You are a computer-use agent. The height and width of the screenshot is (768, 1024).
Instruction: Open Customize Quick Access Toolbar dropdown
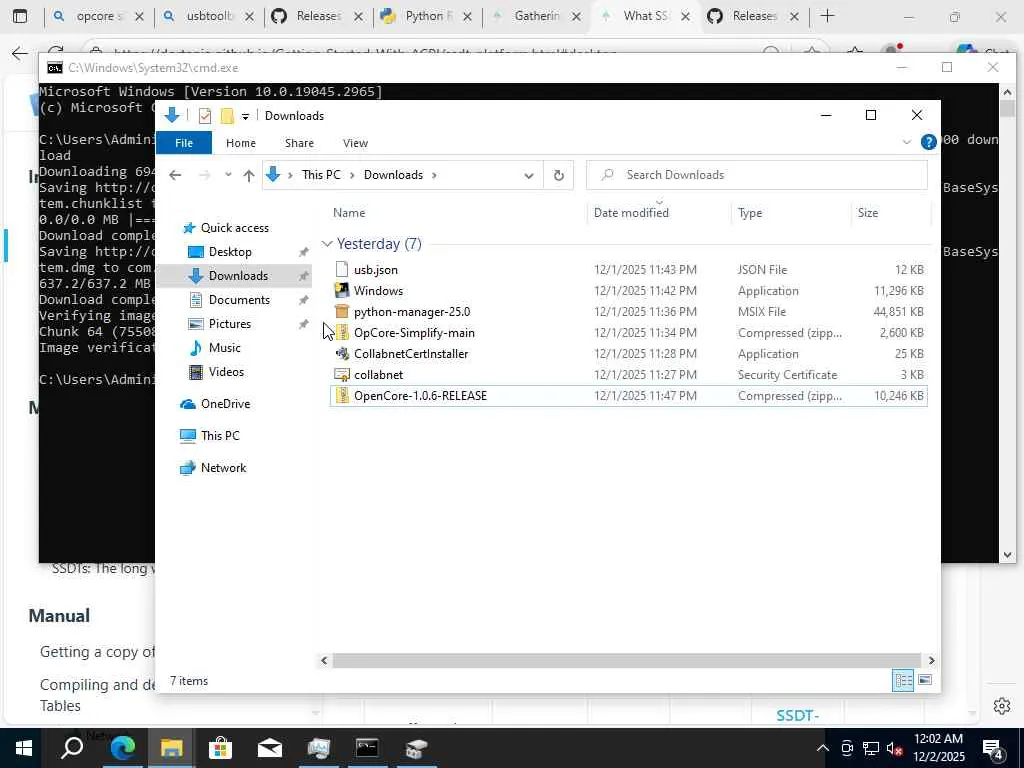pyautogui.click(x=246, y=116)
